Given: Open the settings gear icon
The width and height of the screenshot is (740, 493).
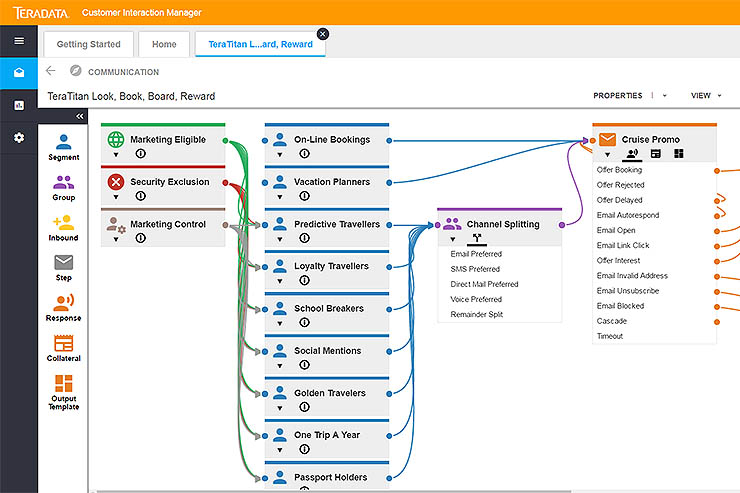Looking at the screenshot, I should [x=18, y=137].
